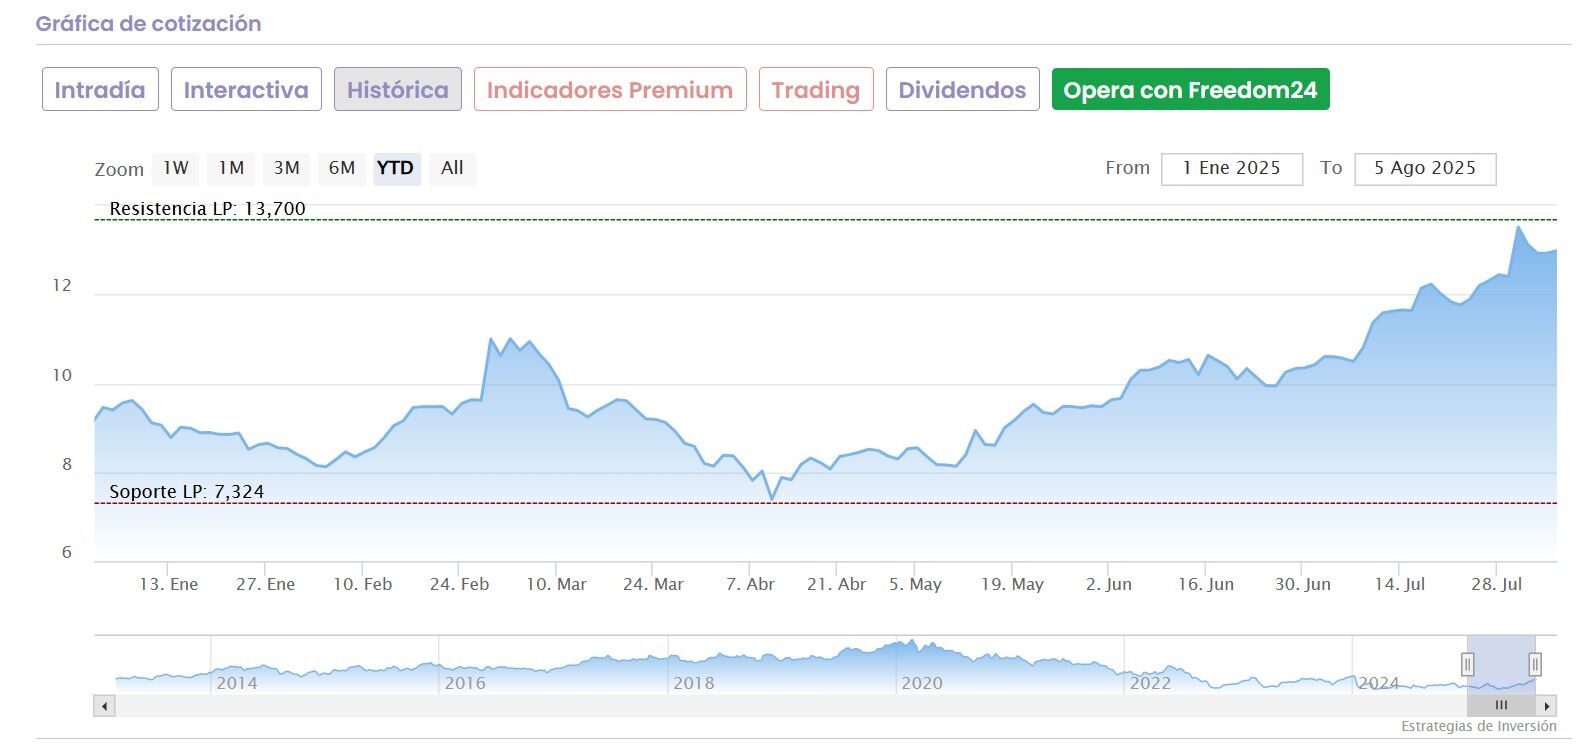Switch to the Interactiva tab
Viewport: 1588px width, 752px height.
tap(246, 90)
